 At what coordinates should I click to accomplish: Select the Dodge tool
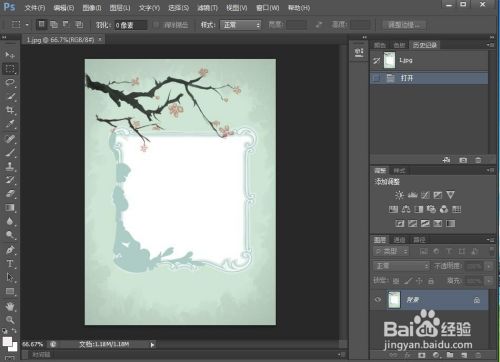pyautogui.click(x=10, y=235)
